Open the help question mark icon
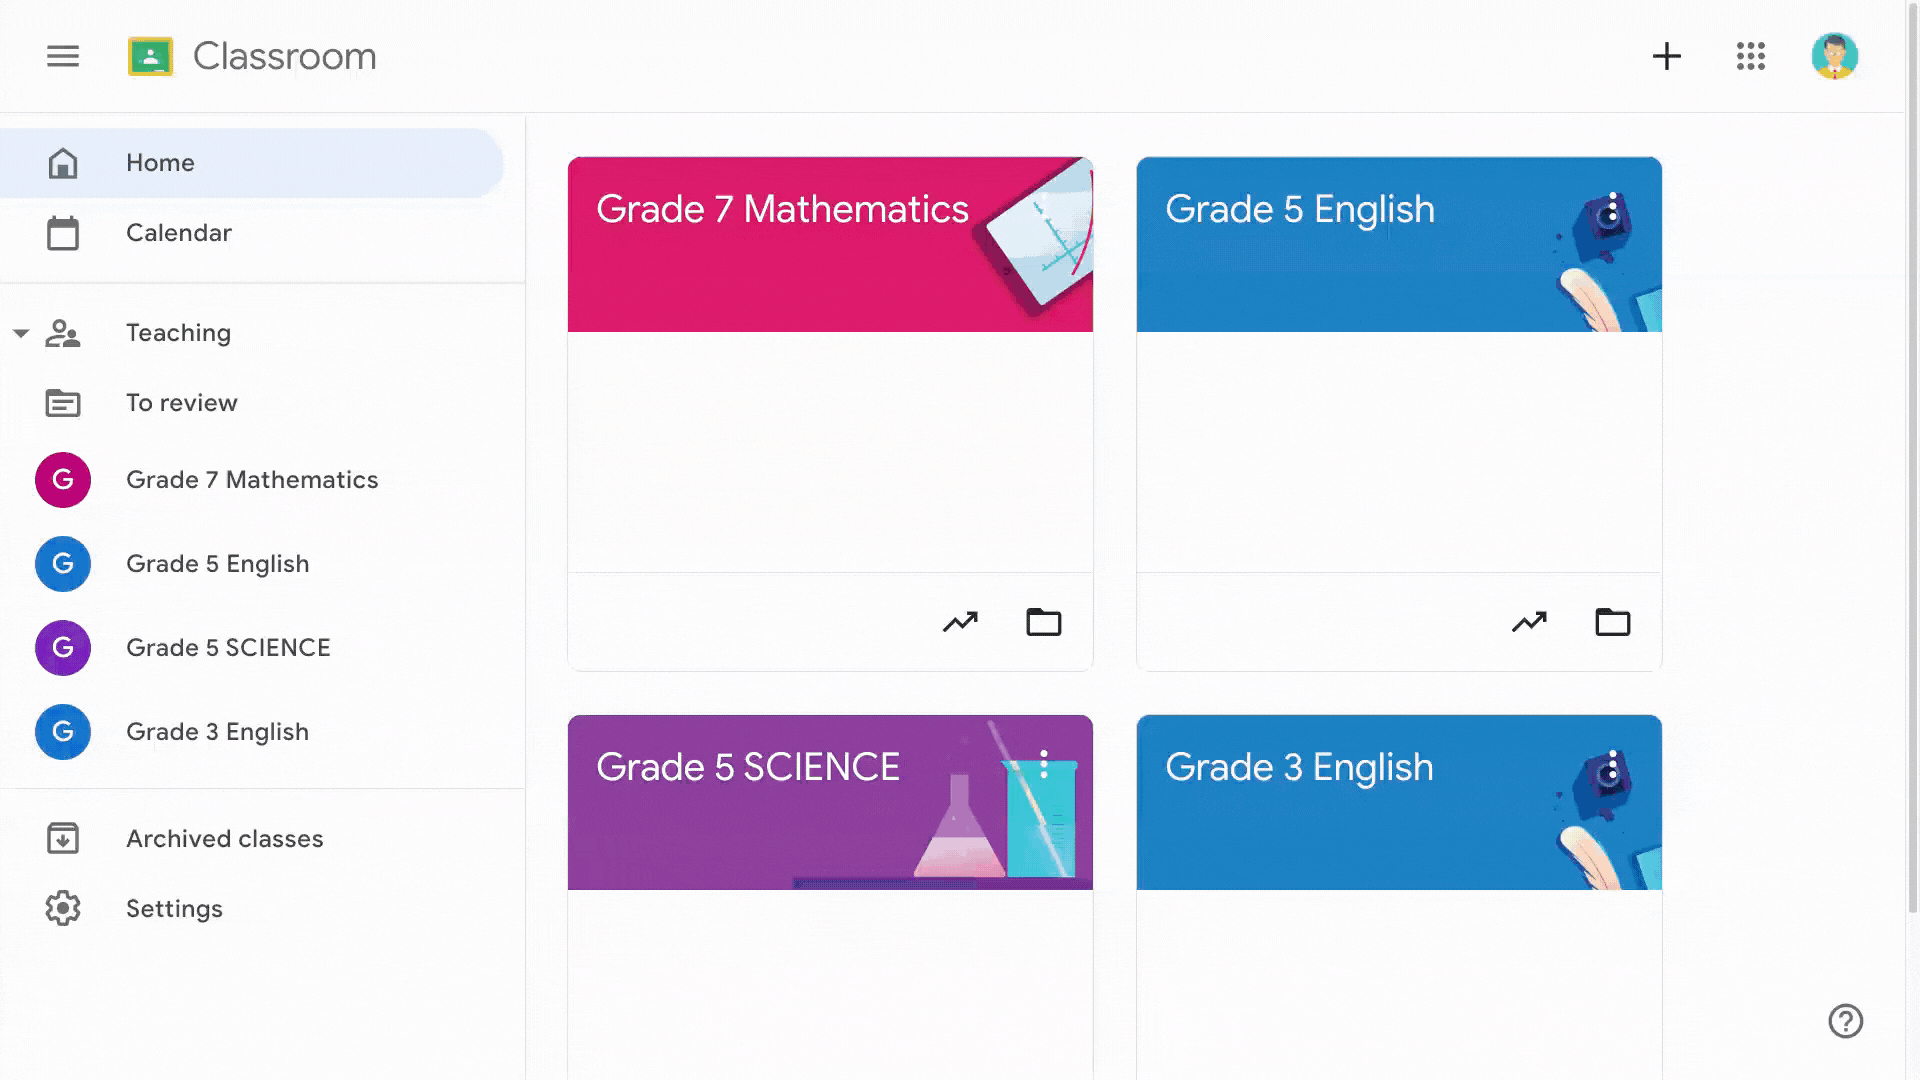This screenshot has width=1920, height=1080. (x=1846, y=1021)
